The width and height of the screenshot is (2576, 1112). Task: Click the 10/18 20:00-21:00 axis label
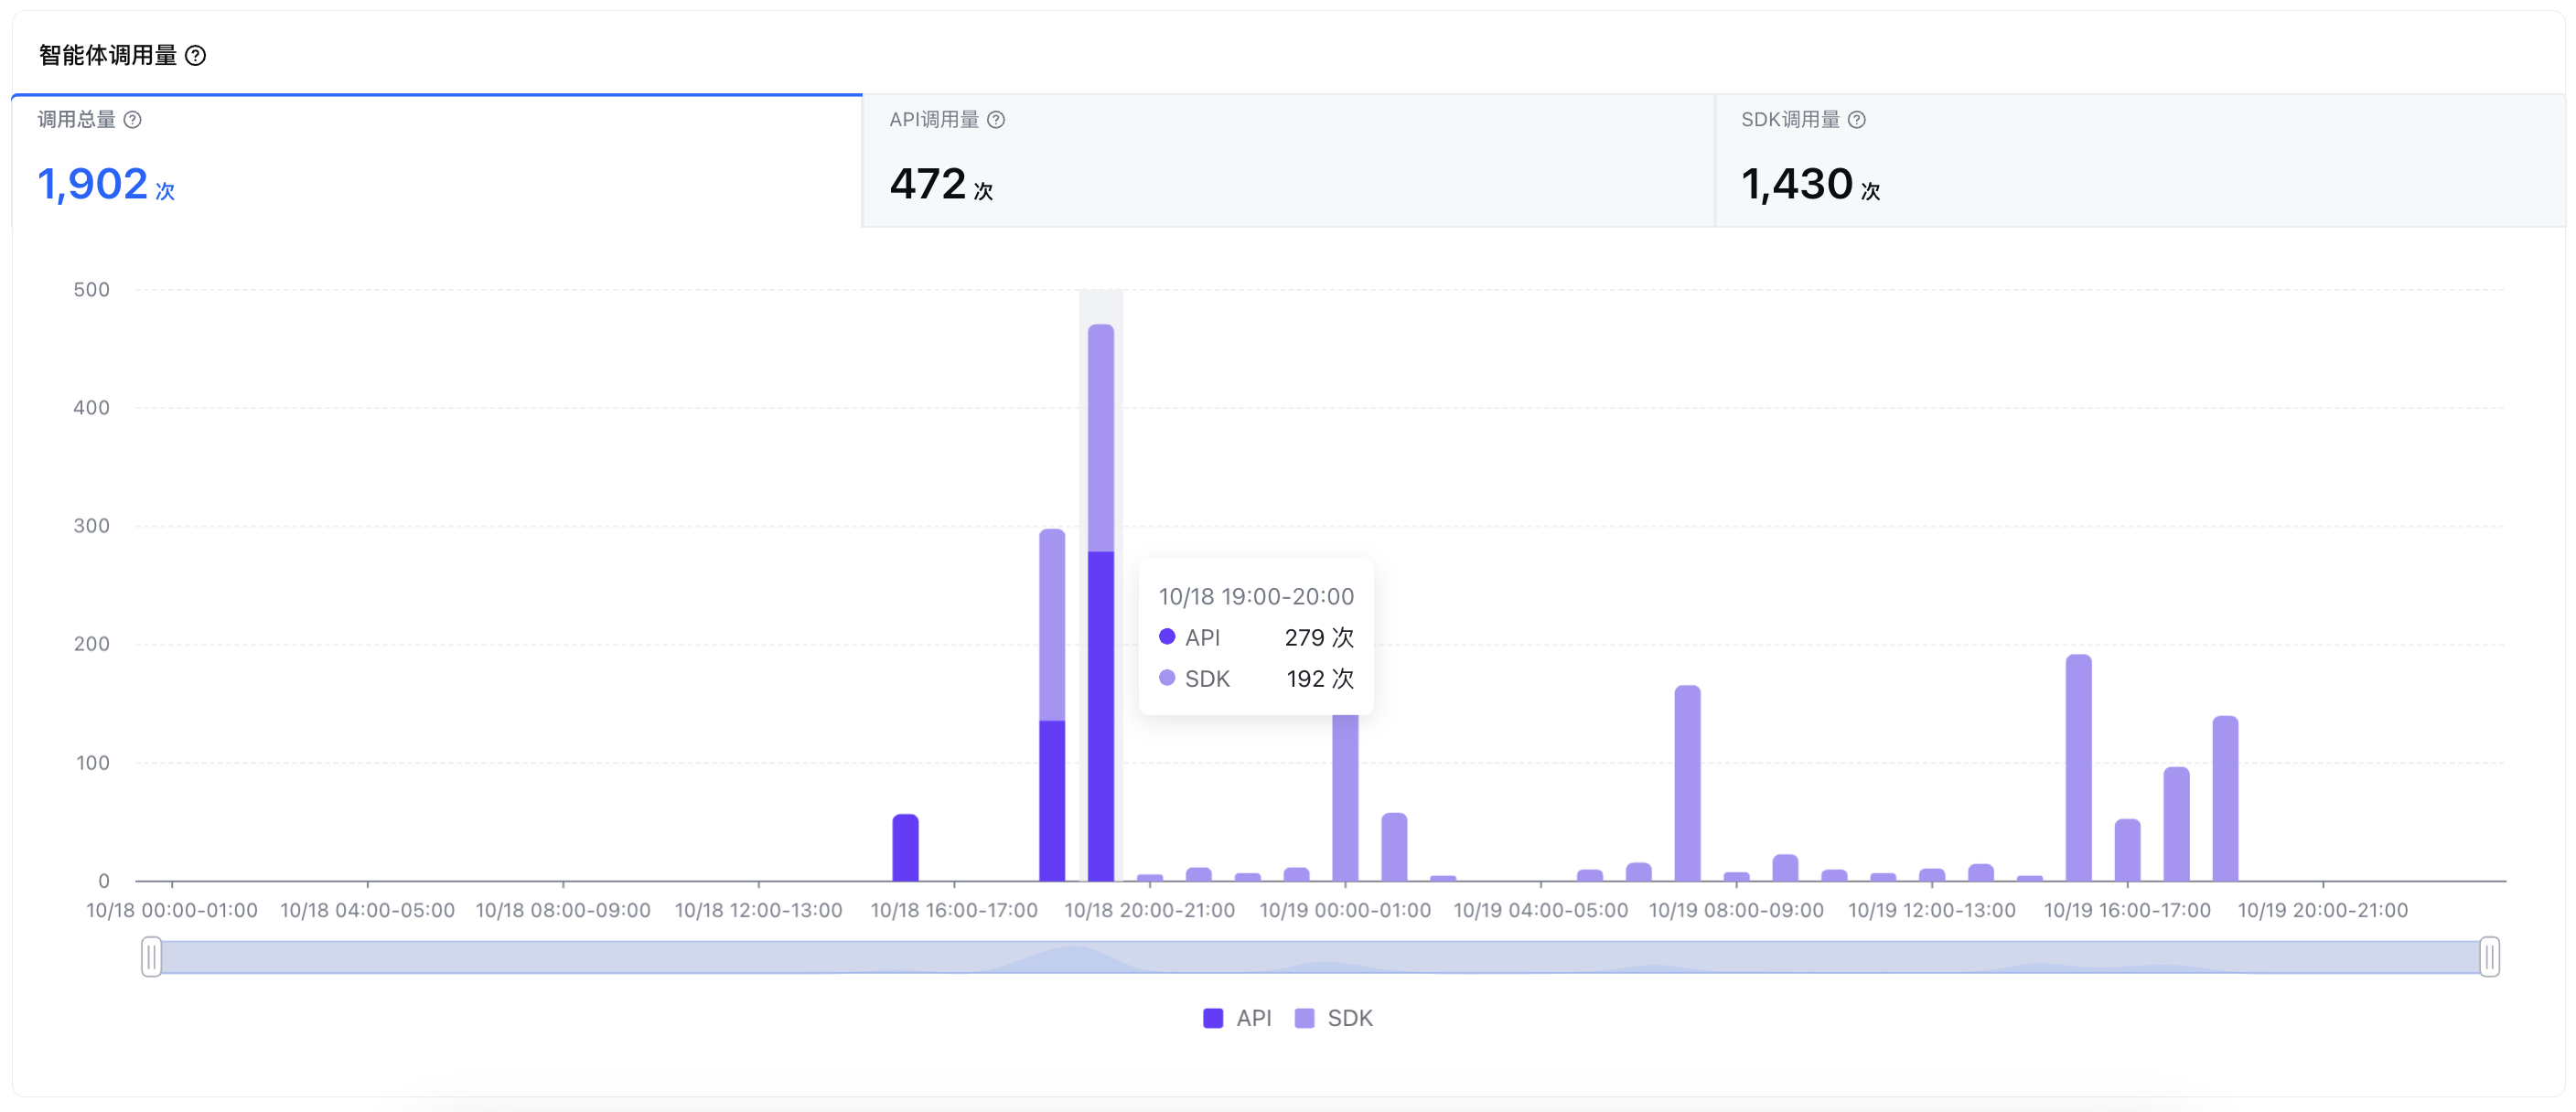pos(1149,911)
